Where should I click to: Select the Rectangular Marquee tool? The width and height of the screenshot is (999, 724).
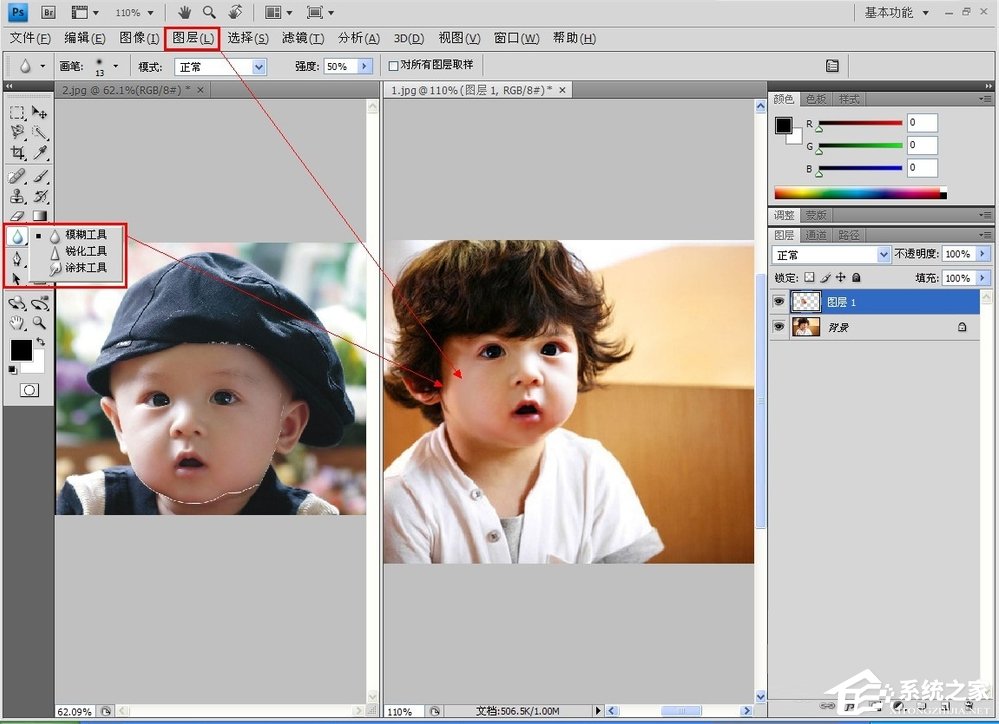[17, 113]
